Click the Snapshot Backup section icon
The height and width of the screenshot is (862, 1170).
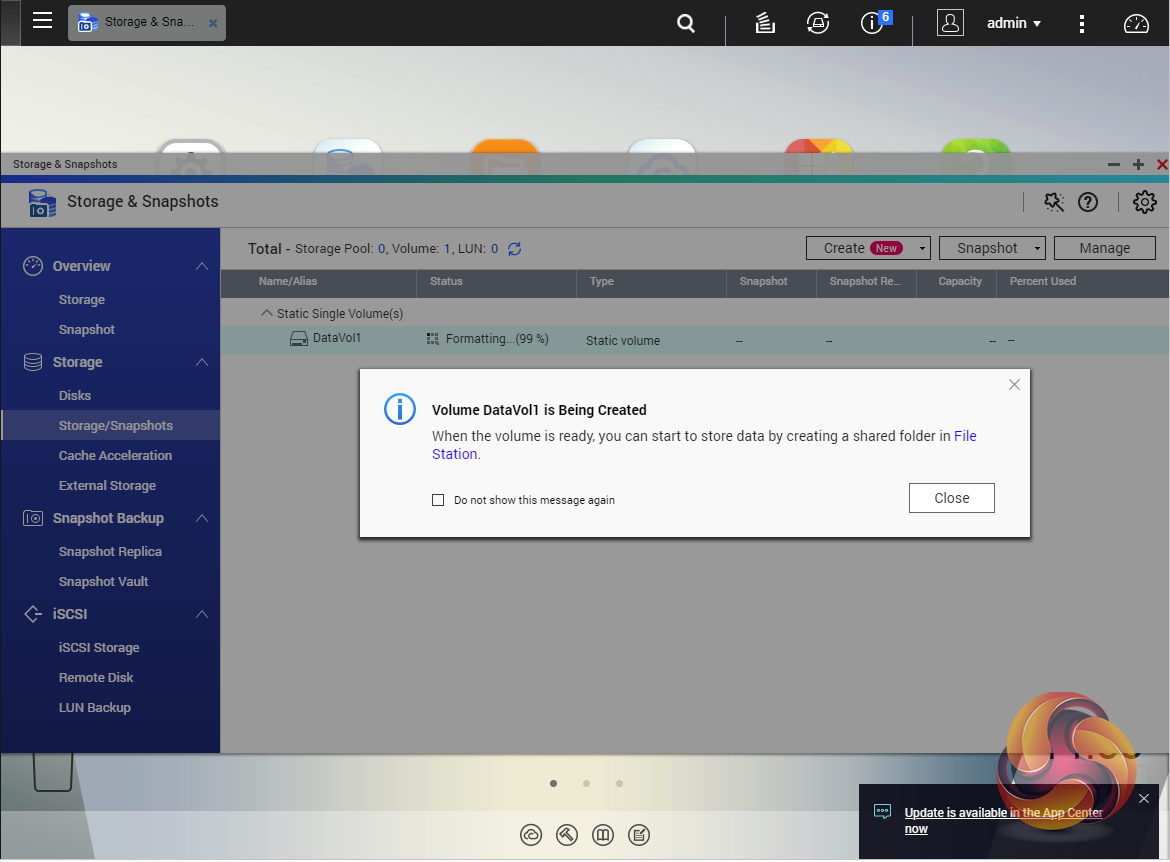tap(33, 518)
